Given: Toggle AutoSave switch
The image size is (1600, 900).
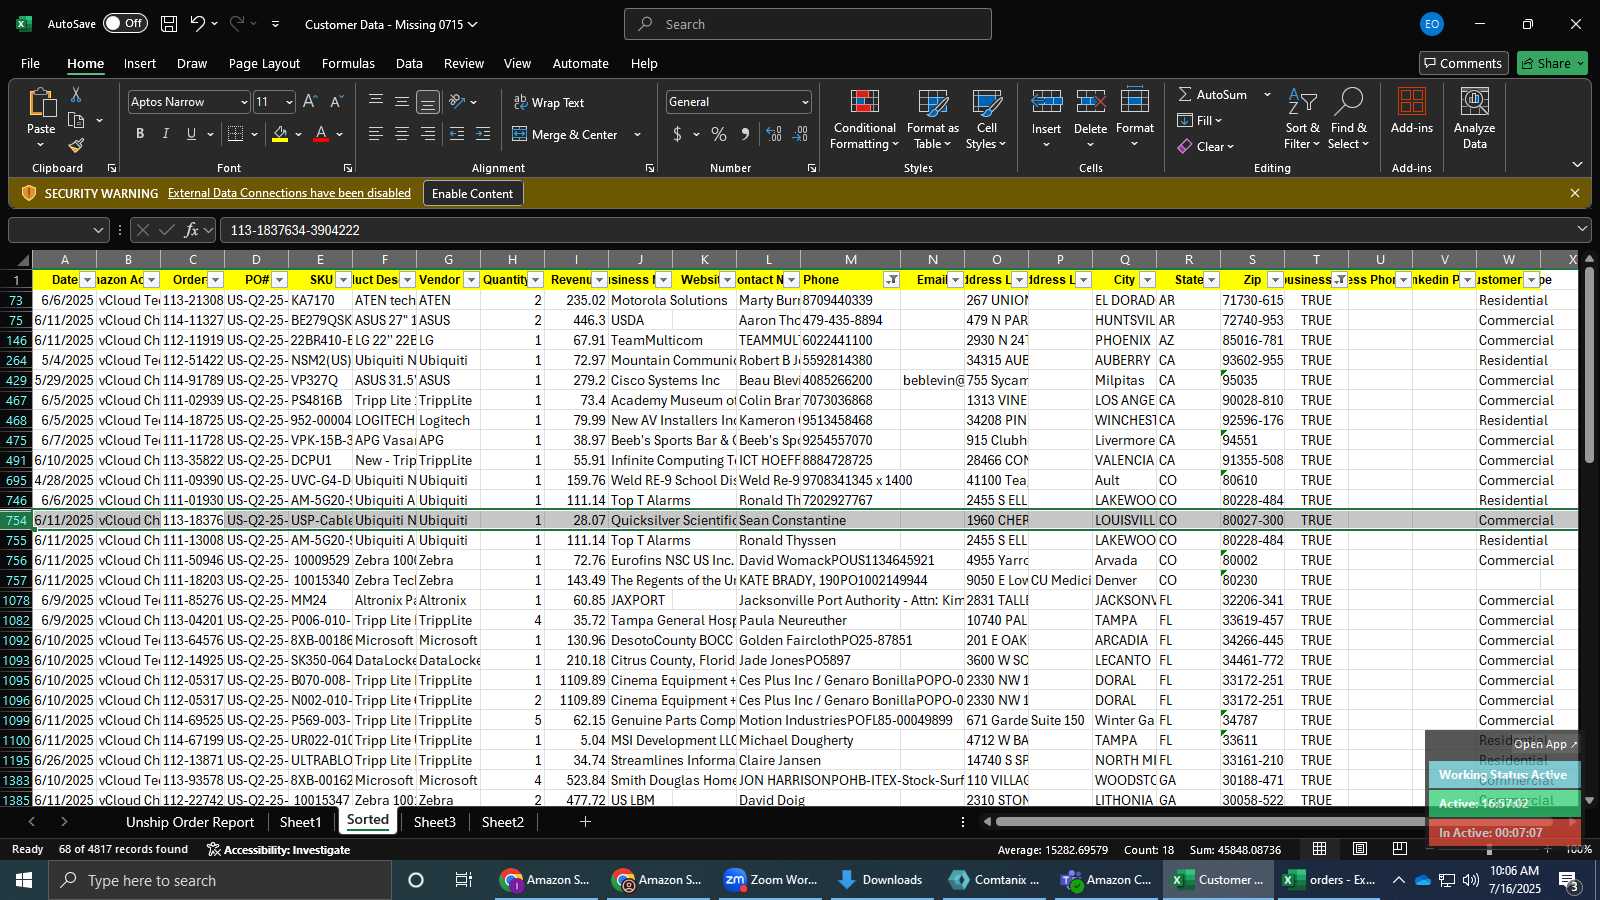Looking at the screenshot, I should (x=125, y=23).
